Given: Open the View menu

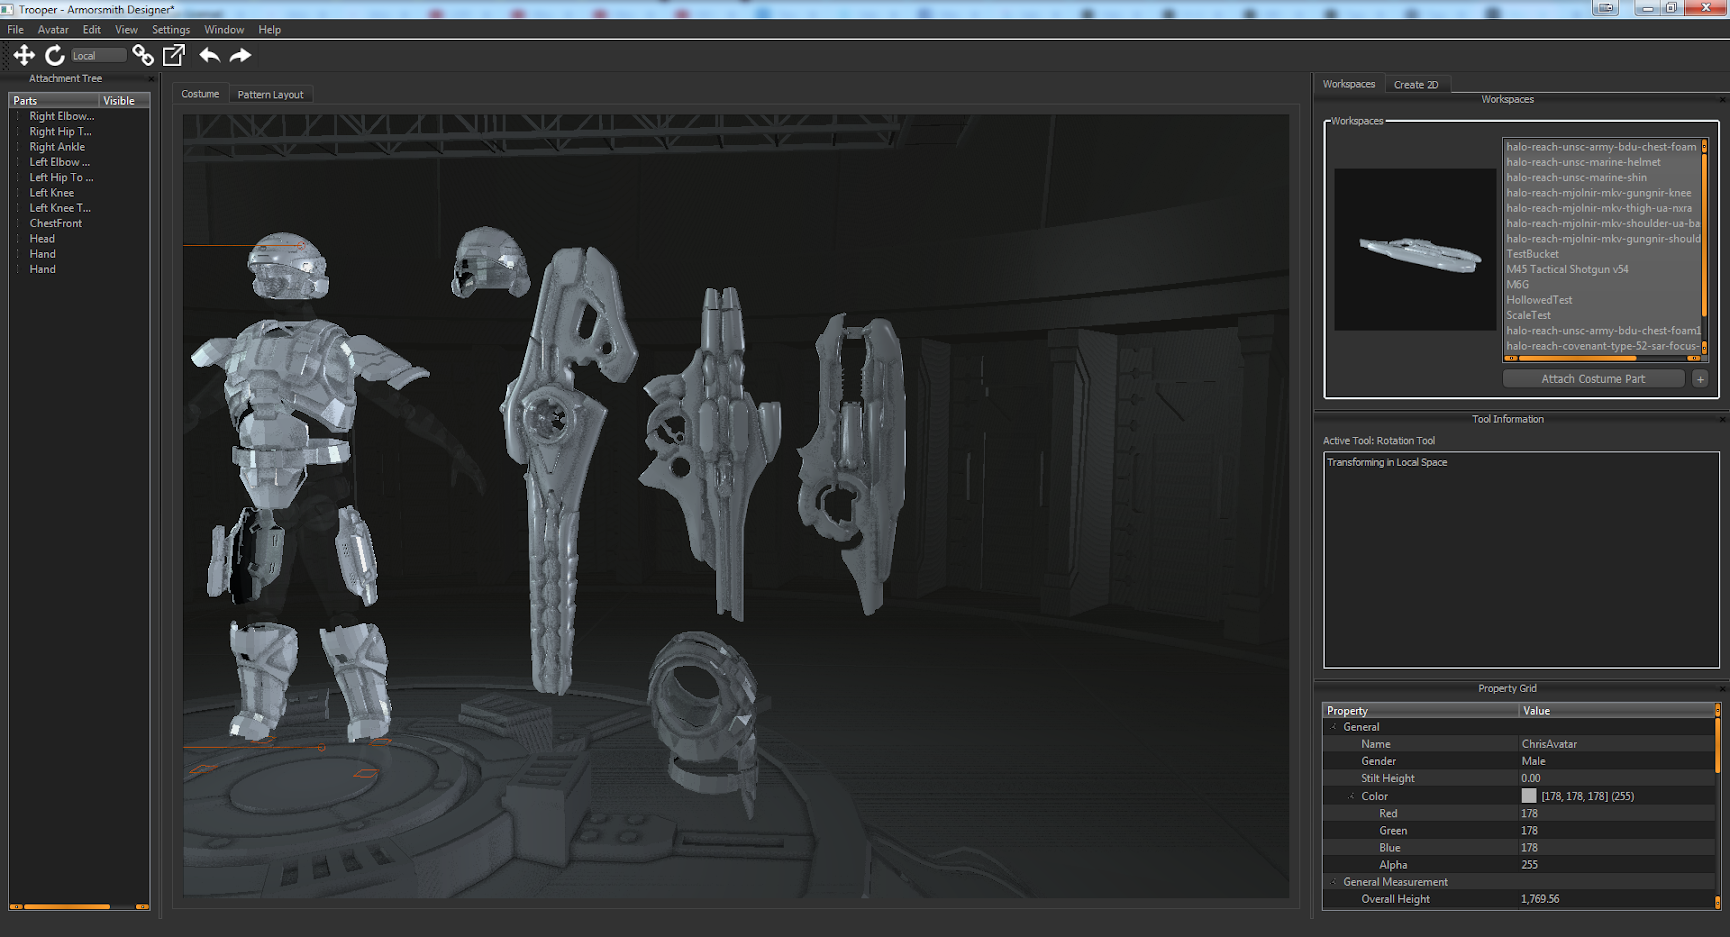Looking at the screenshot, I should [126, 30].
